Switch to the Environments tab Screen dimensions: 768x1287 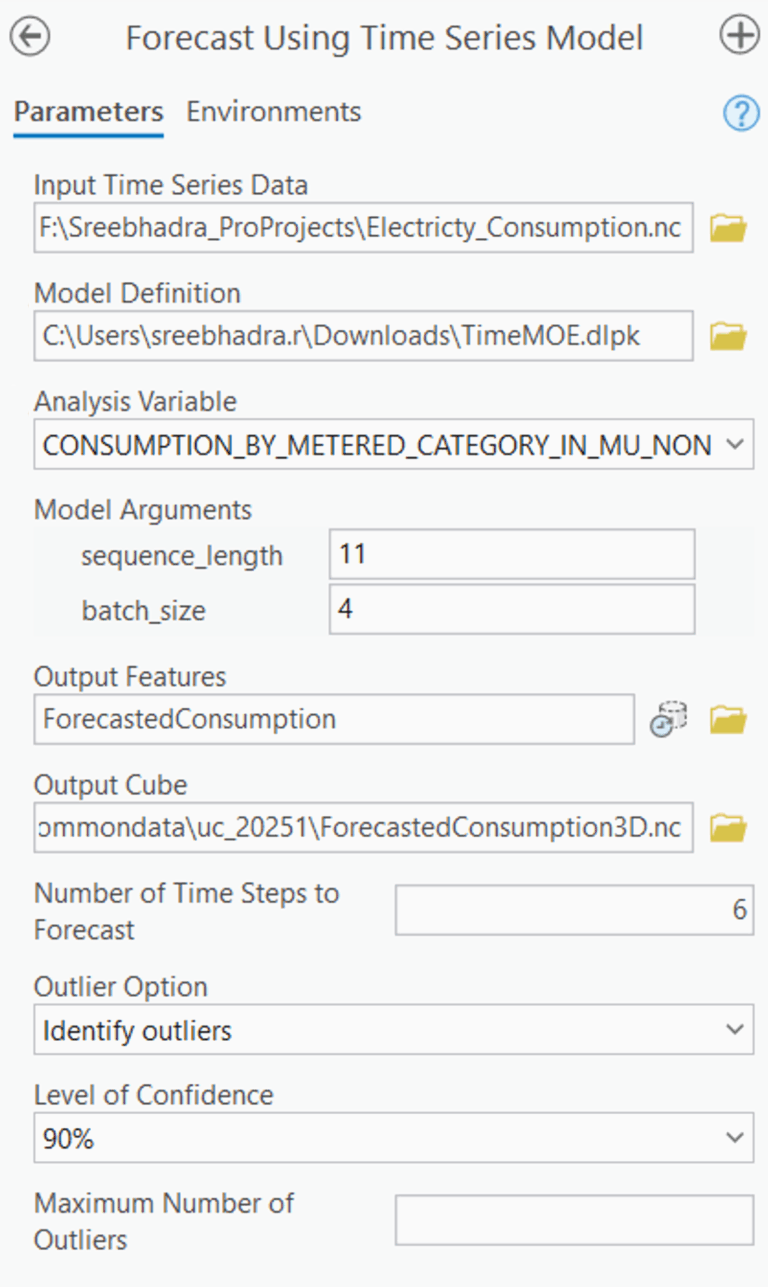click(x=272, y=111)
